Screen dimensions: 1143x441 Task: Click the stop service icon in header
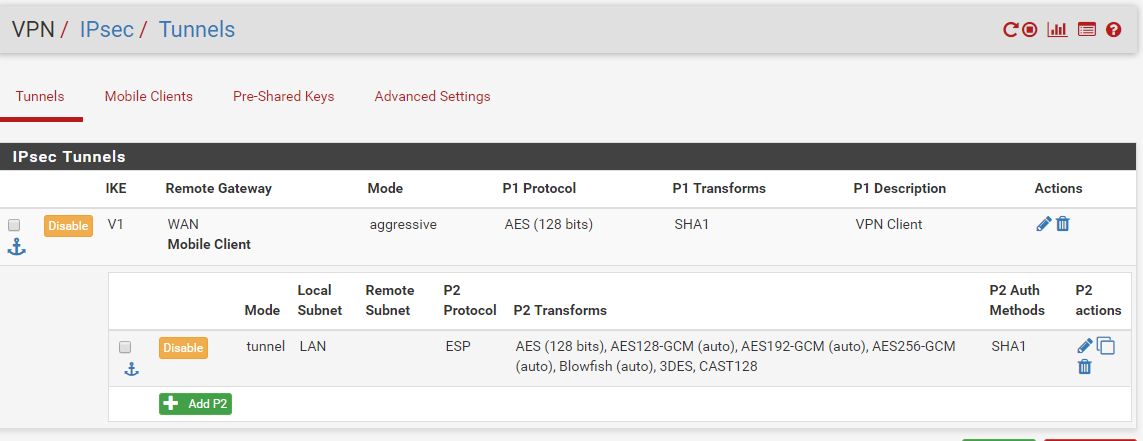[1029, 30]
